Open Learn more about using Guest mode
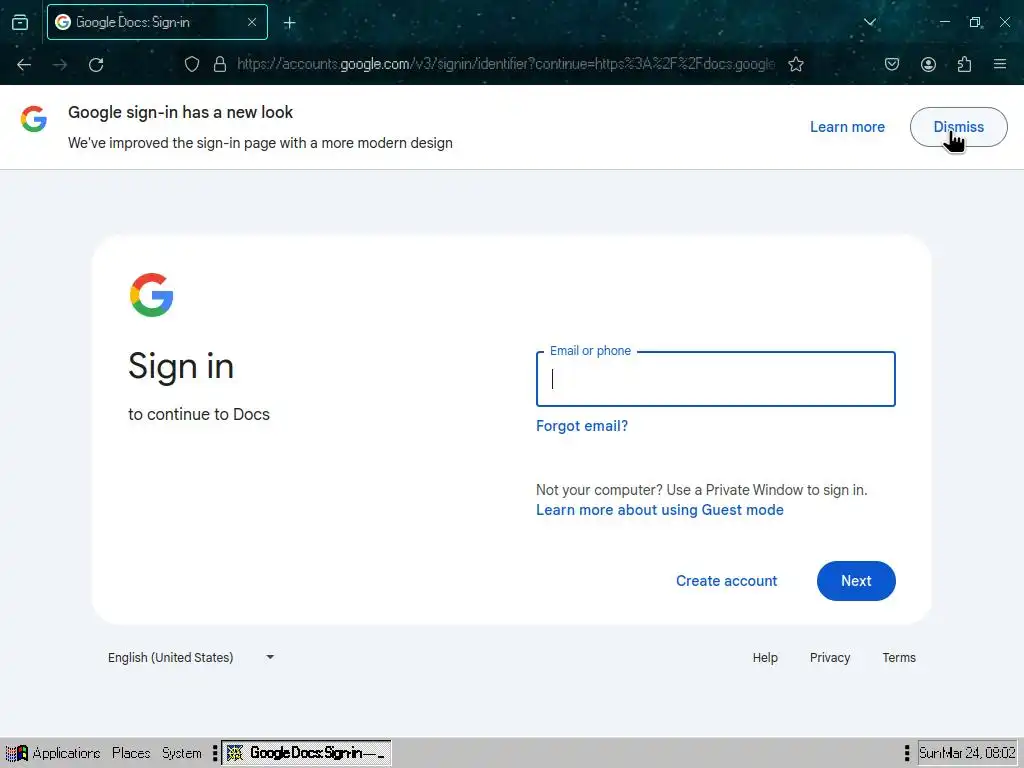The width and height of the screenshot is (1024, 768). (x=660, y=510)
